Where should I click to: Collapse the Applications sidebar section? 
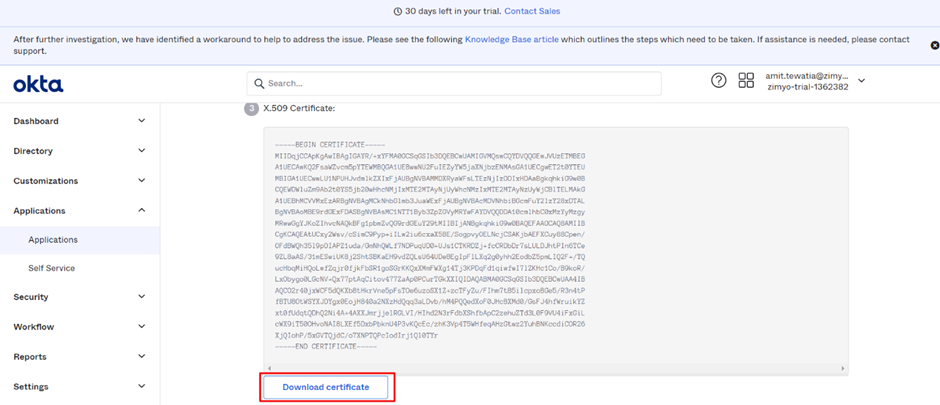coord(80,210)
